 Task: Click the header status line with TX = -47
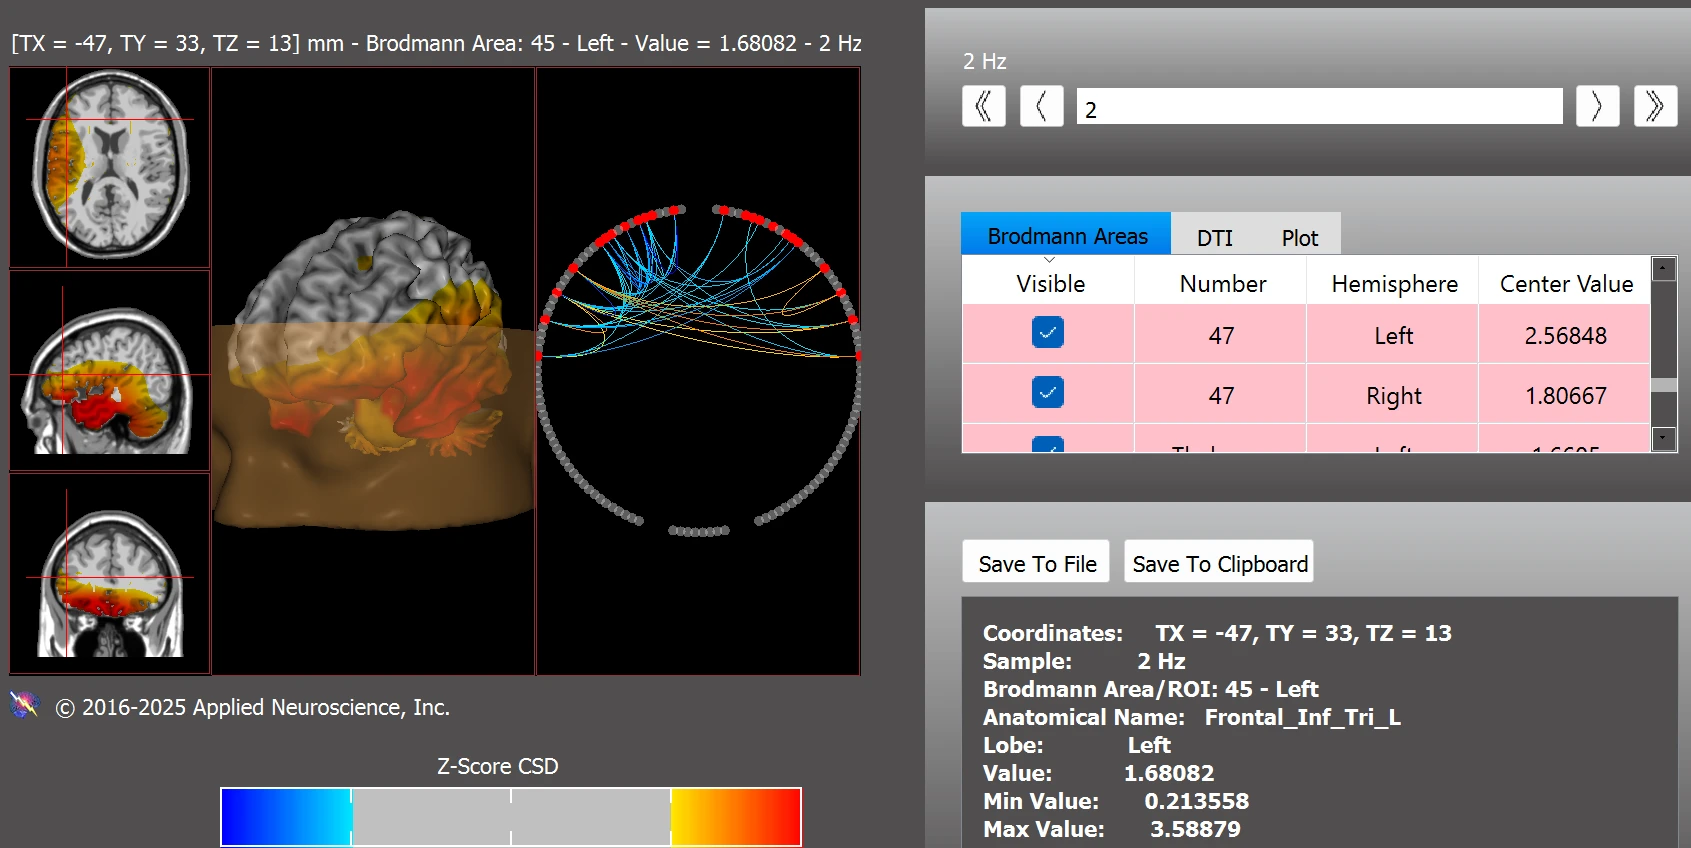pyautogui.click(x=436, y=43)
